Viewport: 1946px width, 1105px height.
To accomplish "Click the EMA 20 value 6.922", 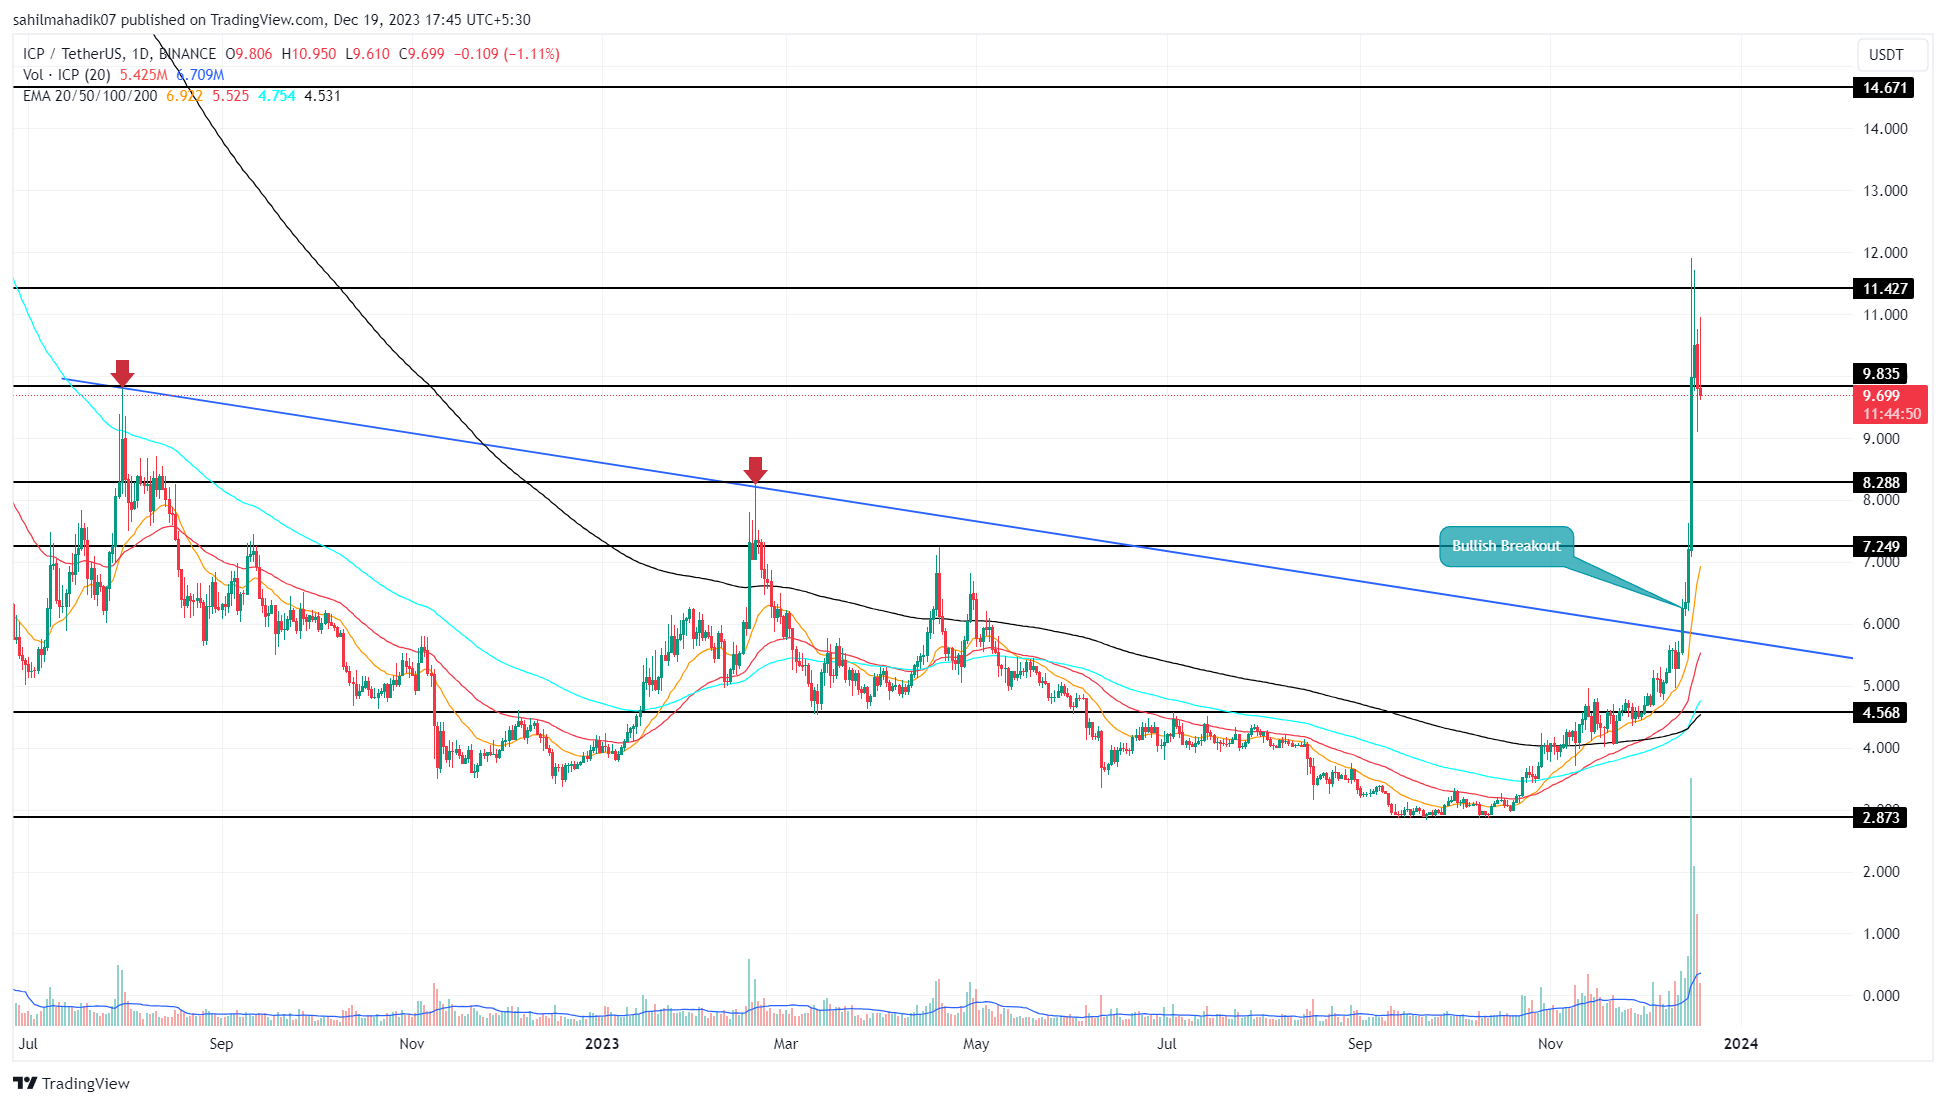I will point(184,96).
